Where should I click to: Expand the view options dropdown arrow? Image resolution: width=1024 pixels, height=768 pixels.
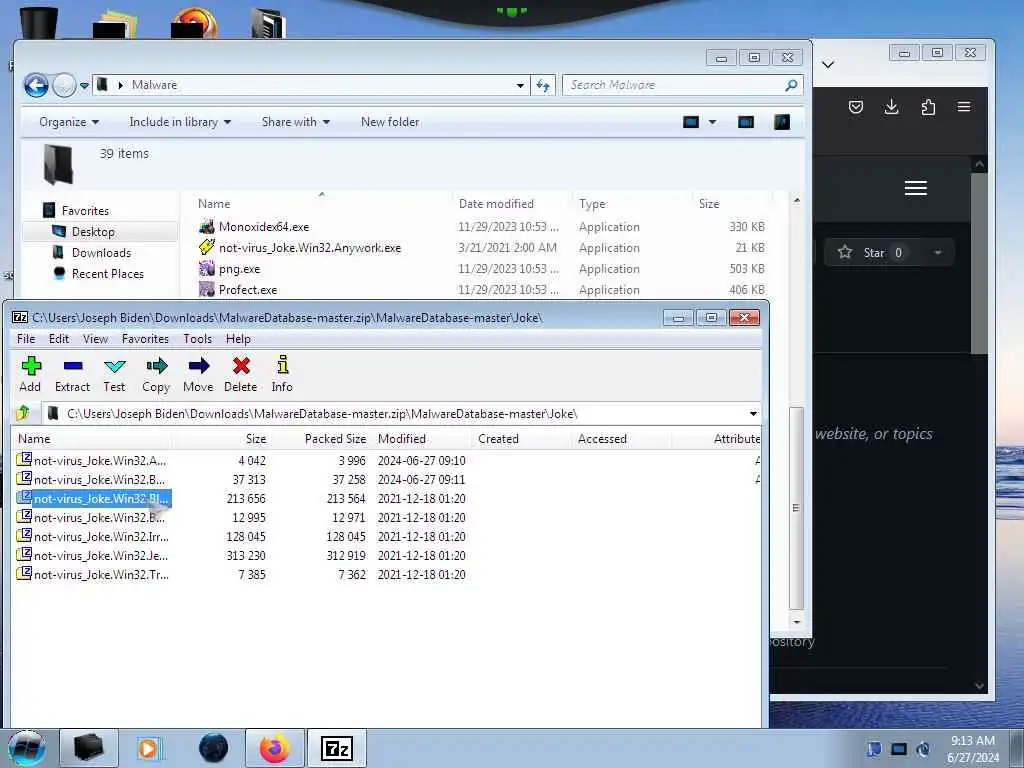[712, 122]
